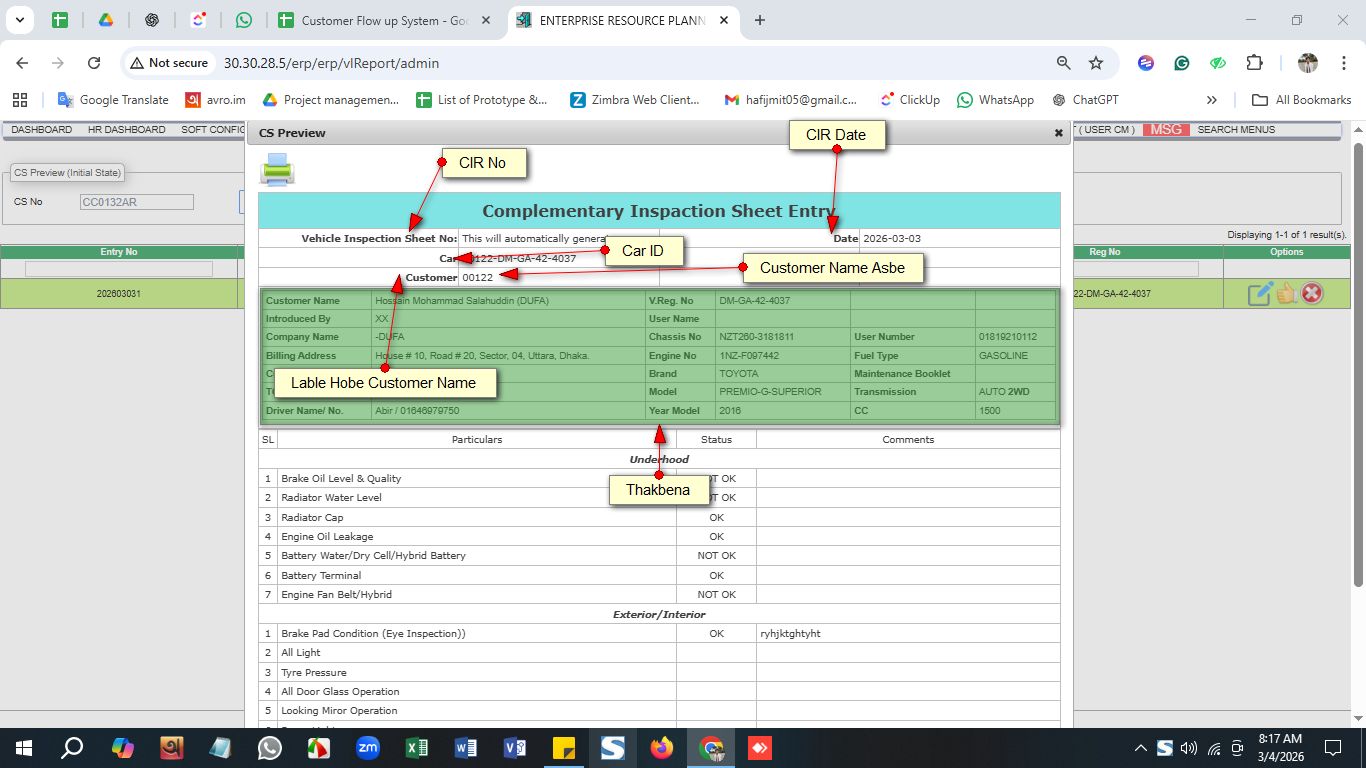
Task: Click the Grammarly extension icon
Action: pyautogui.click(x=1182, y=63)
